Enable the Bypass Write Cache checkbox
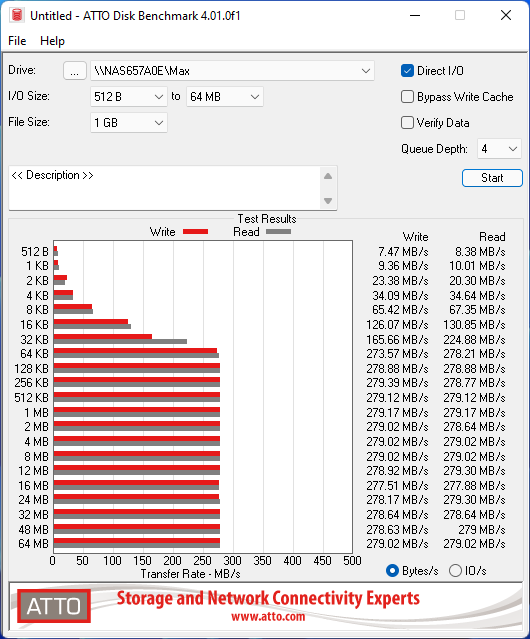The width and height of the screenshot is (530, 639). (x=407, y=97)
